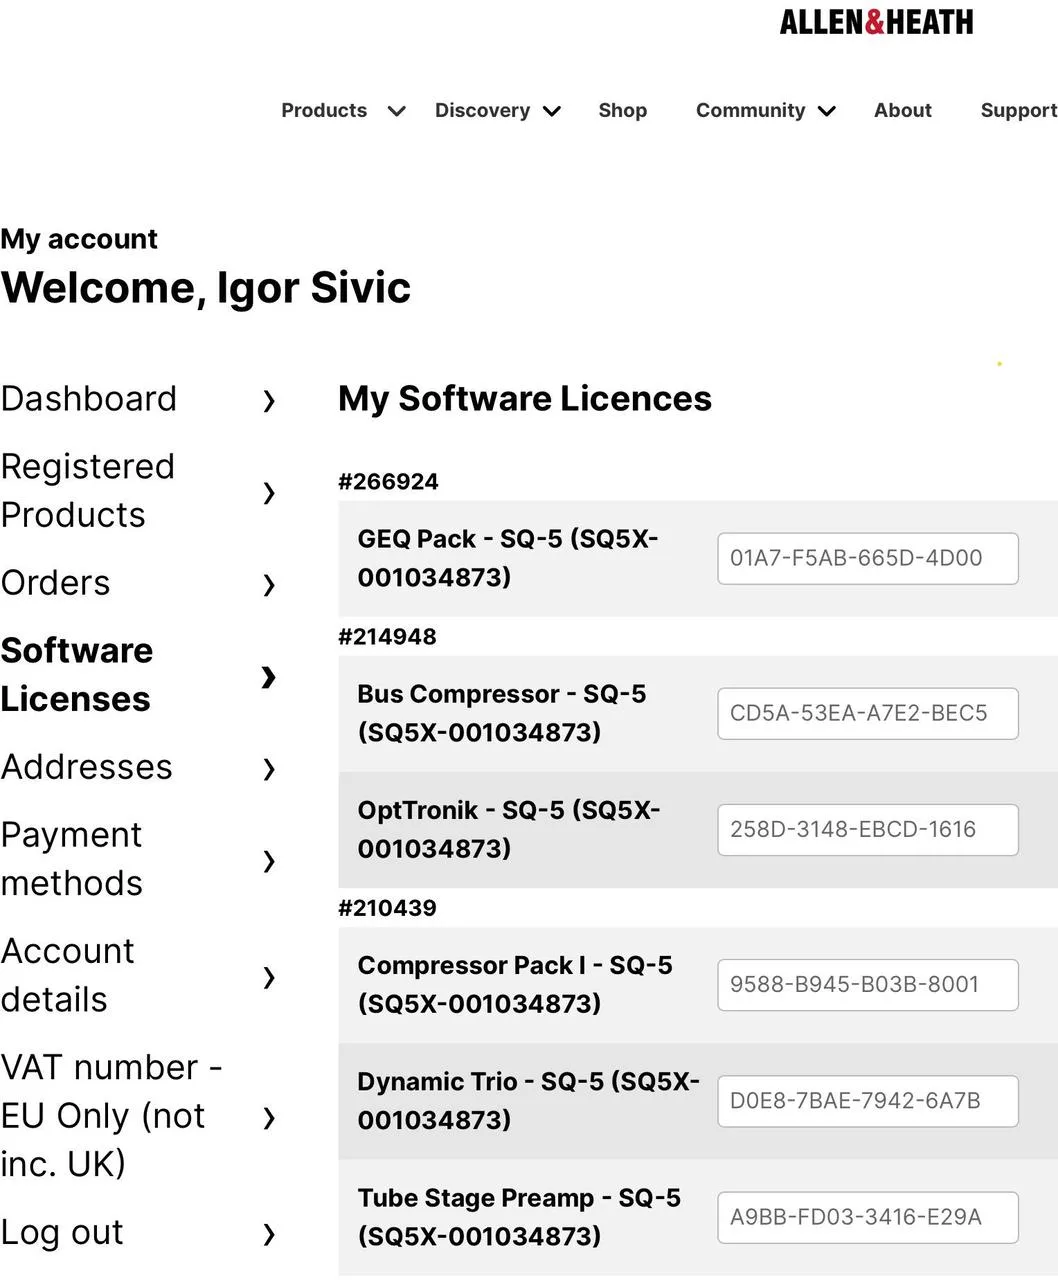Click the chevron beside Account details
This screenshot has height=1280, width=1058.
pos(268,977)
